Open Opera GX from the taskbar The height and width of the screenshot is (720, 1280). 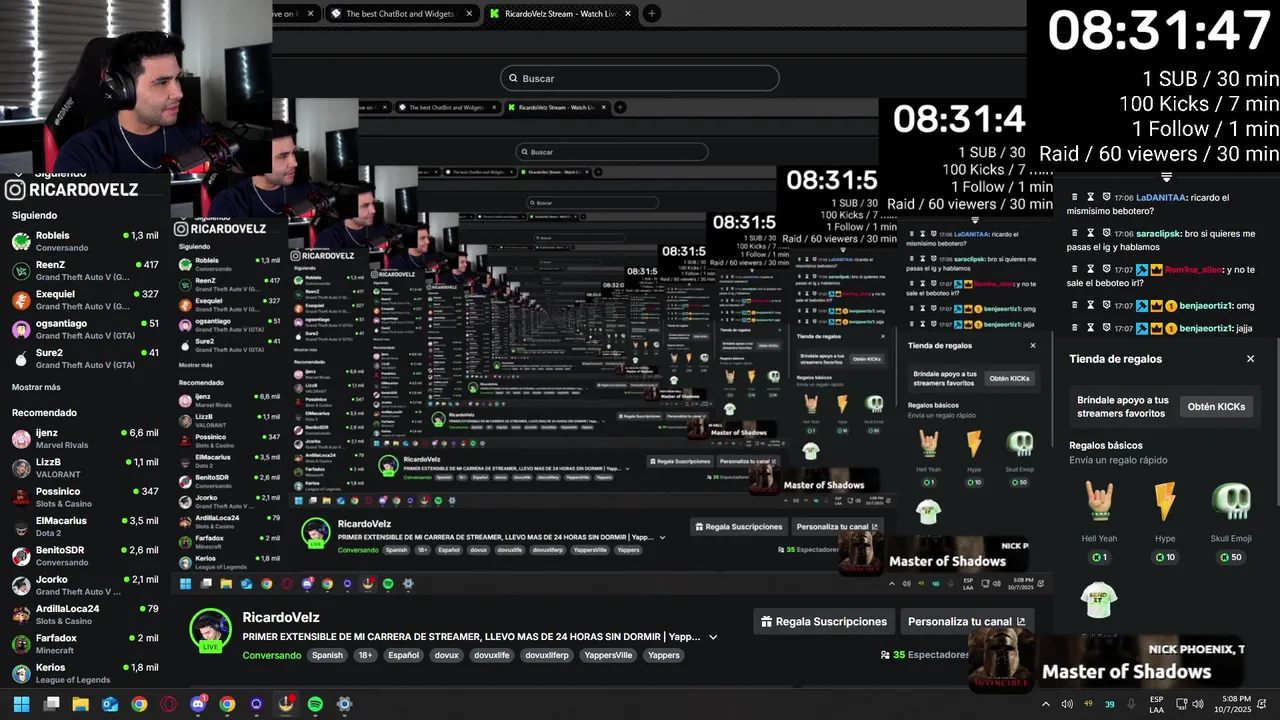(x=169, y=704)
